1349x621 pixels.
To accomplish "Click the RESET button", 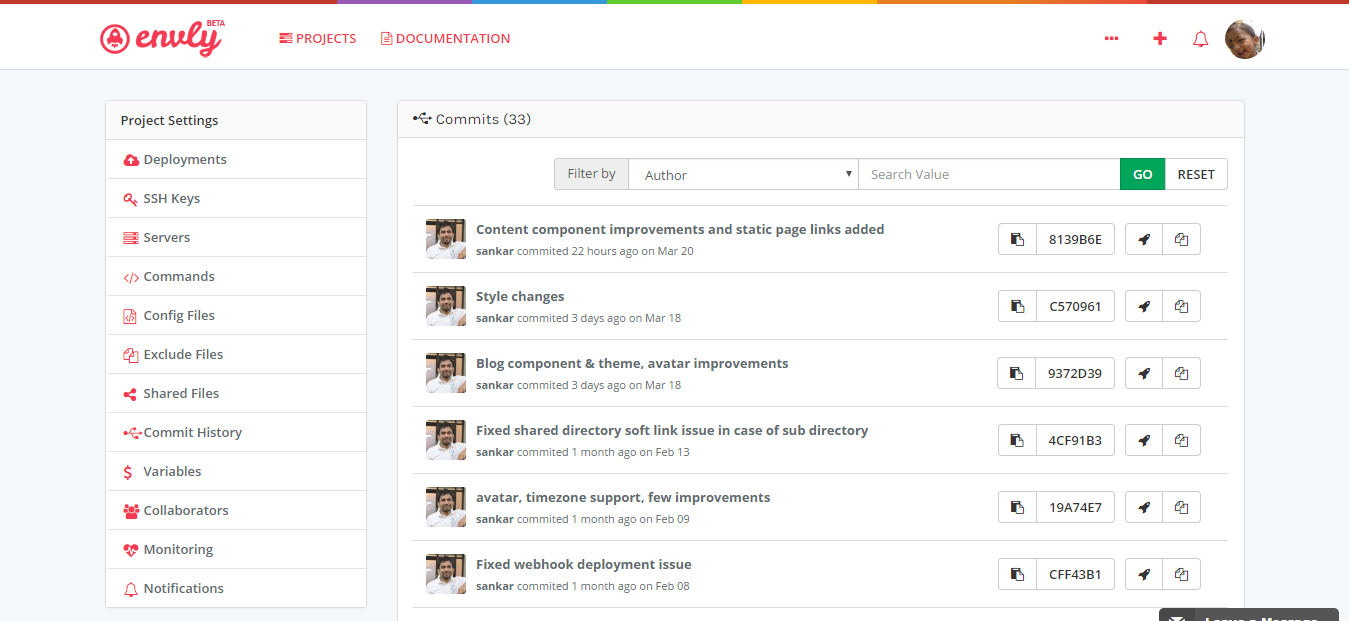I will click(1196, 174).
